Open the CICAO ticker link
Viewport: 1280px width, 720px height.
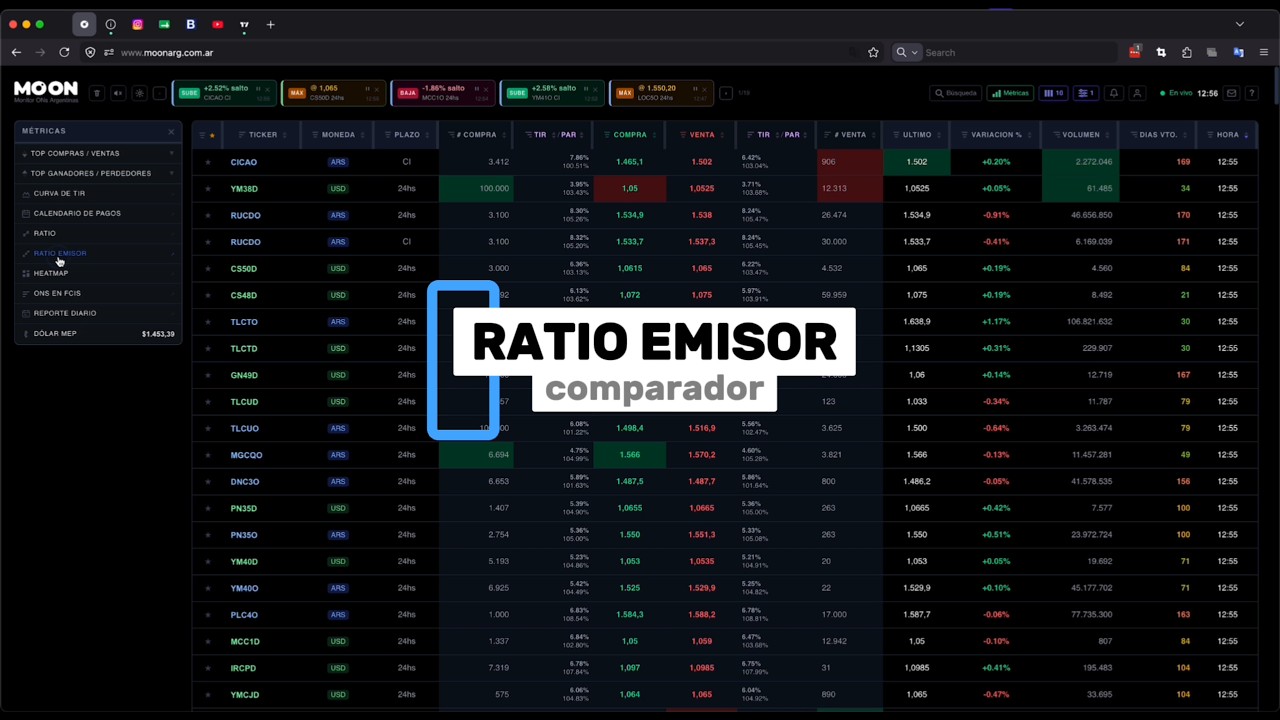tap(243, 162)
